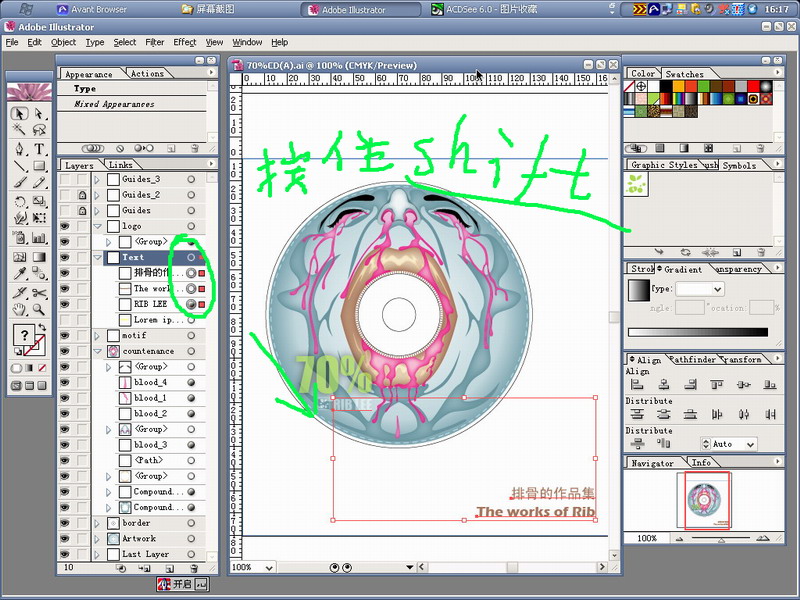Pick the orange swatch
This screenshot has height=600, width=800.
coord(679,86)
